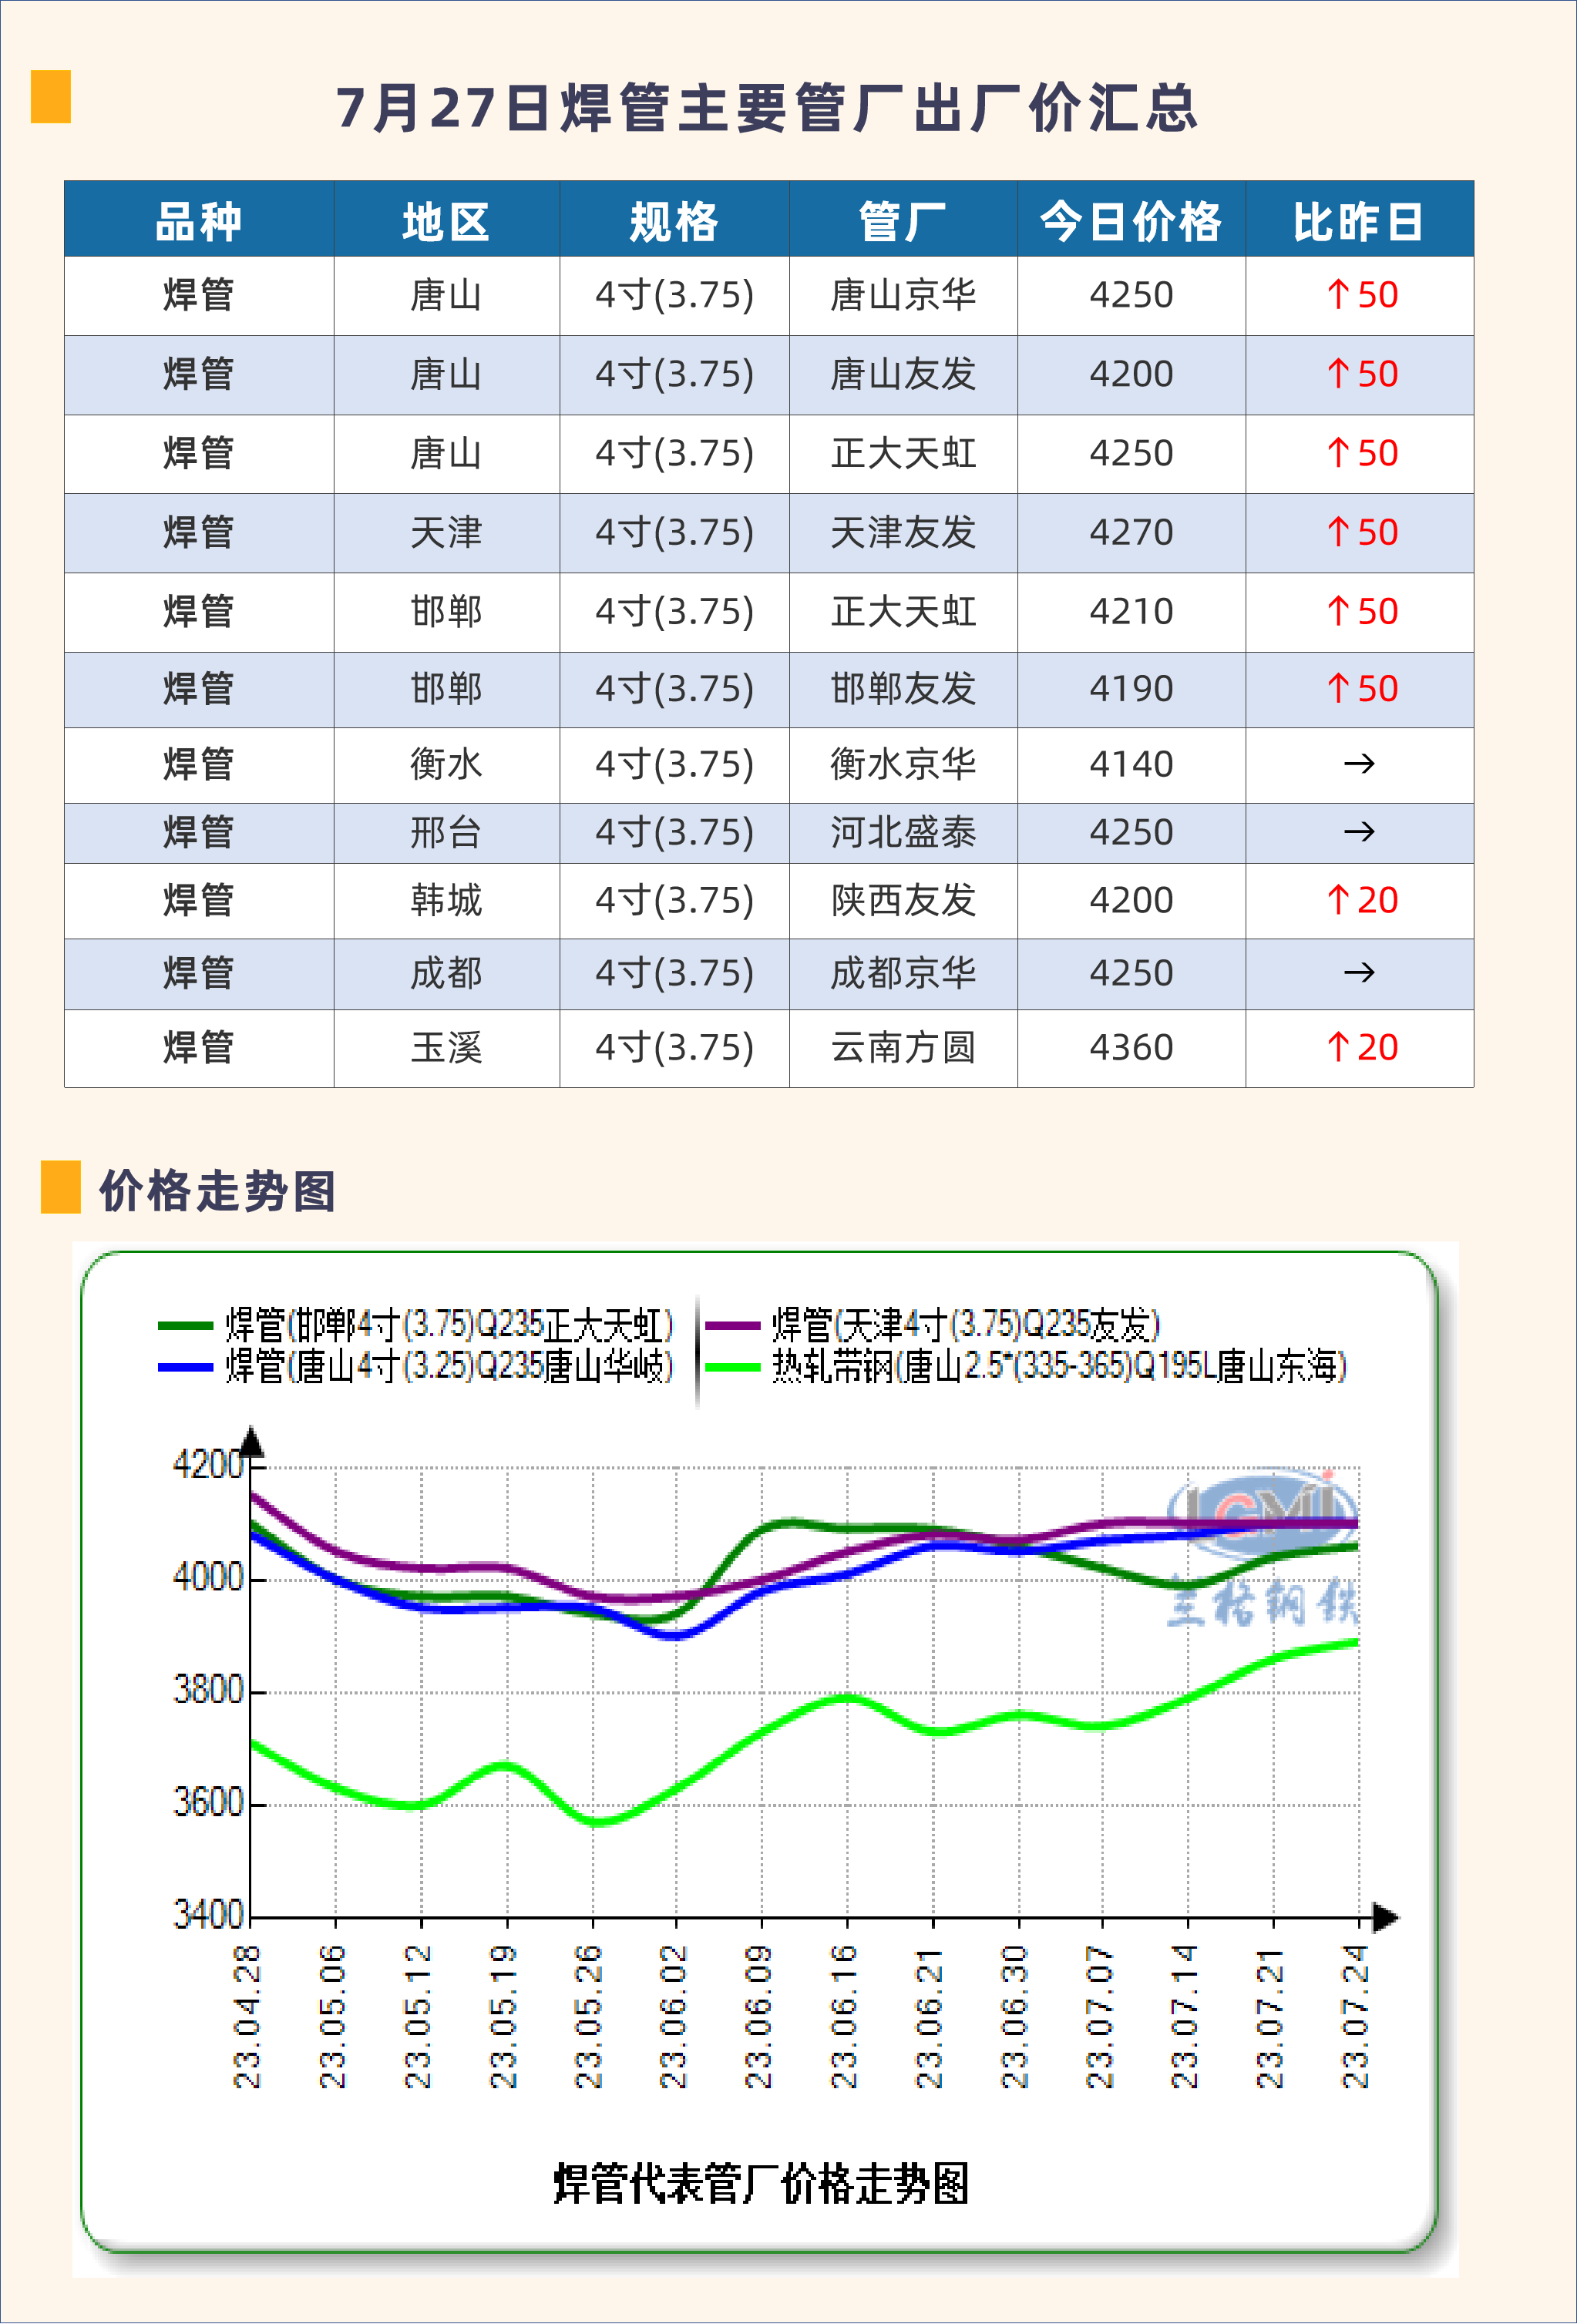Click the right arrow in 成都京华 row
Viewport: 1577px width, 2324px height.
pyautogui.click(x=1359, y=973)
